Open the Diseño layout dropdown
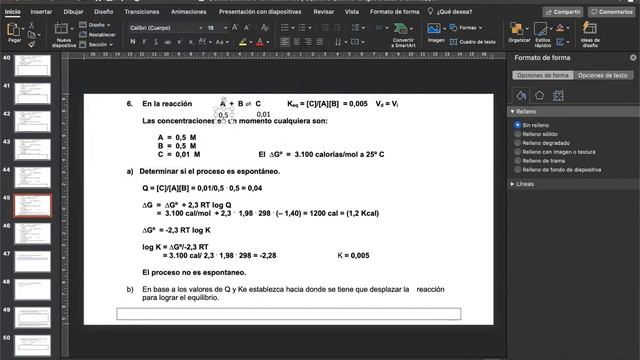640x360 pixels. (x=95, y=25)
